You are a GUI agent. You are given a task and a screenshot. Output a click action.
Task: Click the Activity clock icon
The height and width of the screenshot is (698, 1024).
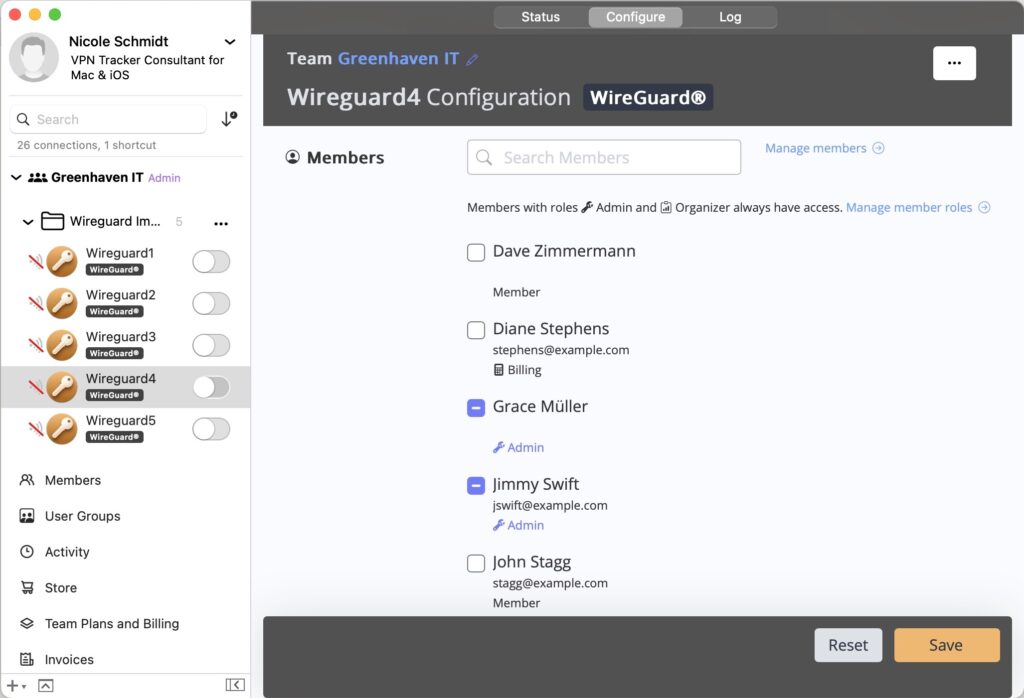[x=27, y=552]
